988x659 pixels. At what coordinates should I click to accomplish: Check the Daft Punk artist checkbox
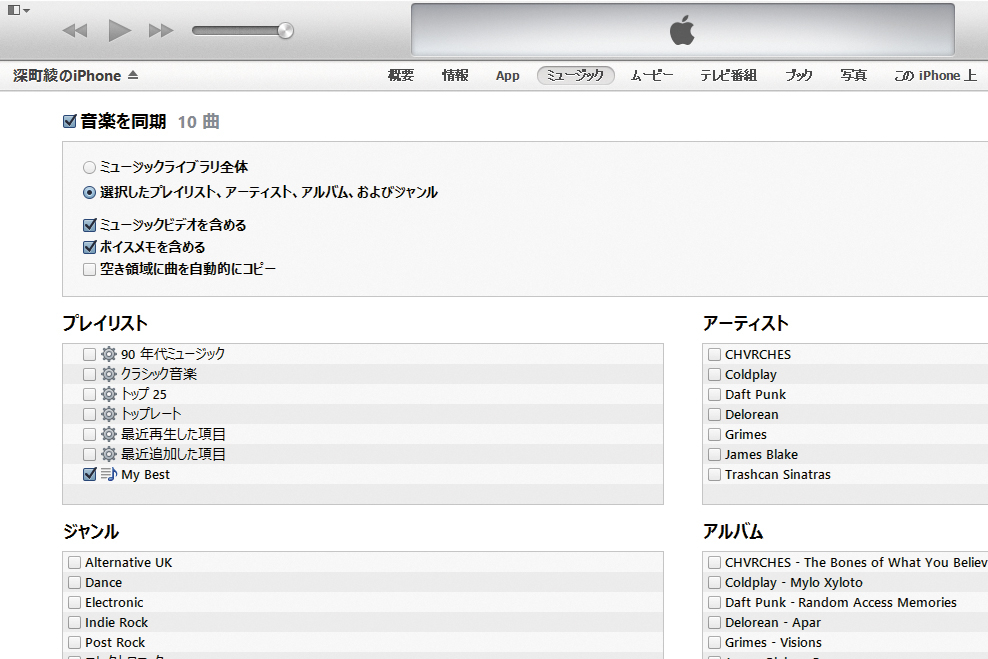(715, 395)
